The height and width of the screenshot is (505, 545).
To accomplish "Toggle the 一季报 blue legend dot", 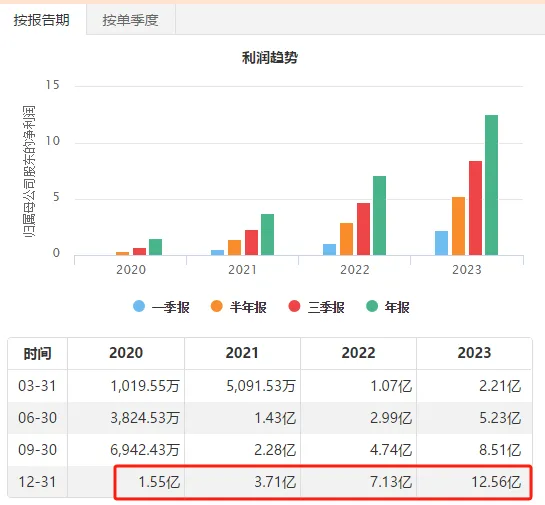I will pos(139,306).
